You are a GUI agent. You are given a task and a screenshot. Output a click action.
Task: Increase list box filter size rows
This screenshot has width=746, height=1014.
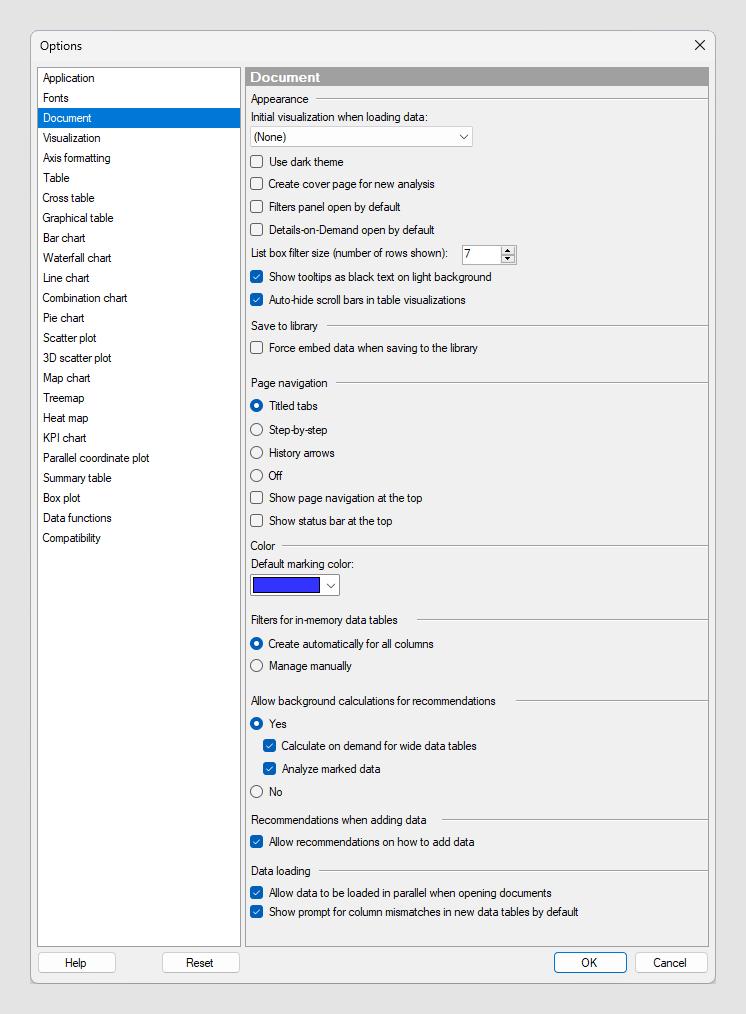[508, 251]
